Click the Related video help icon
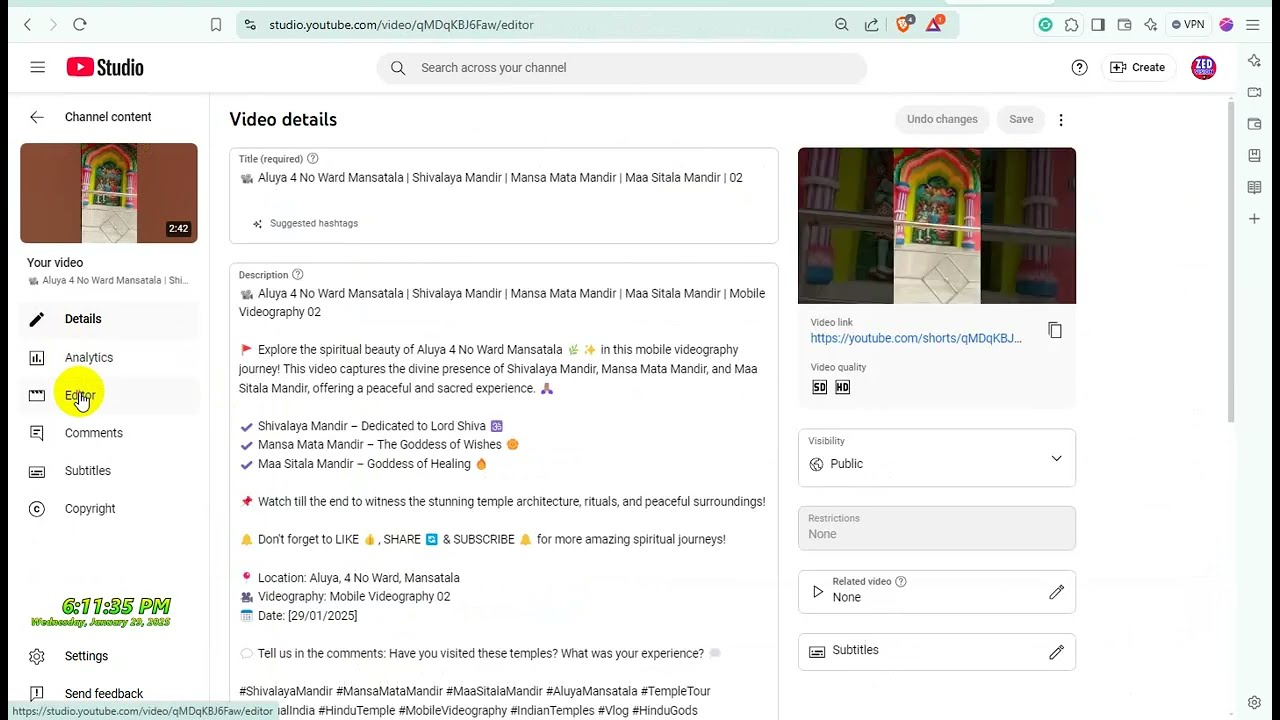Viewport: 1280px width, 720px height. pos(901,582)
